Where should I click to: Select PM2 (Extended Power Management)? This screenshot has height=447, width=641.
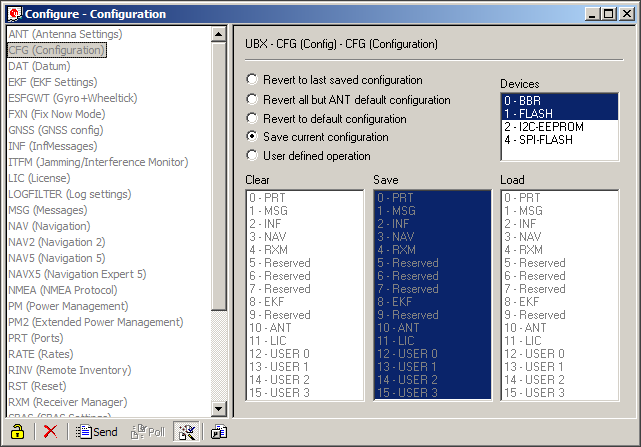tap(96, 322)
